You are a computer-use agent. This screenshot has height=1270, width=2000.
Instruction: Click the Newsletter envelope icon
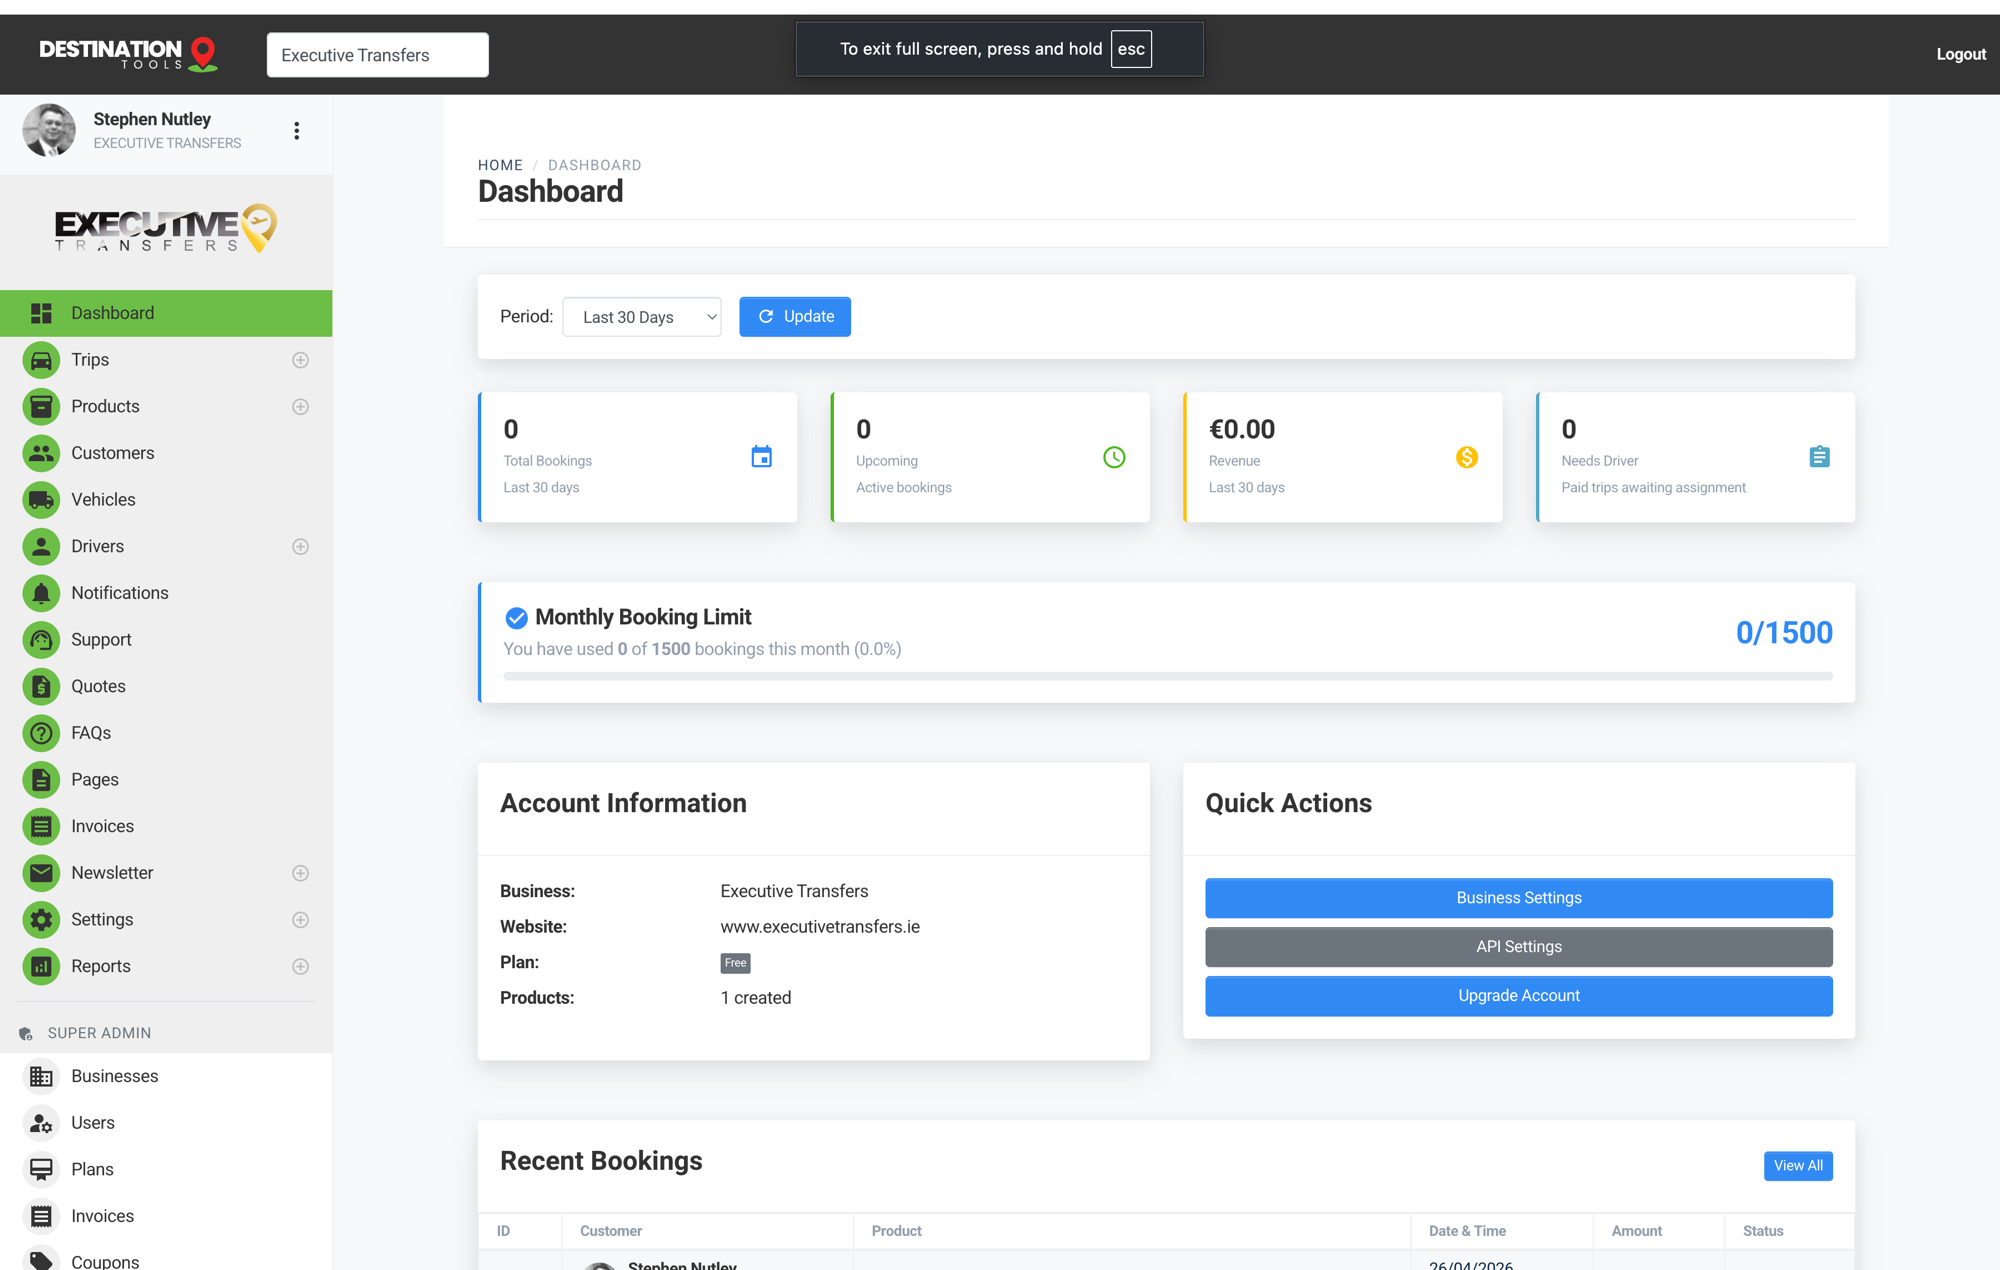pos(41,873)
